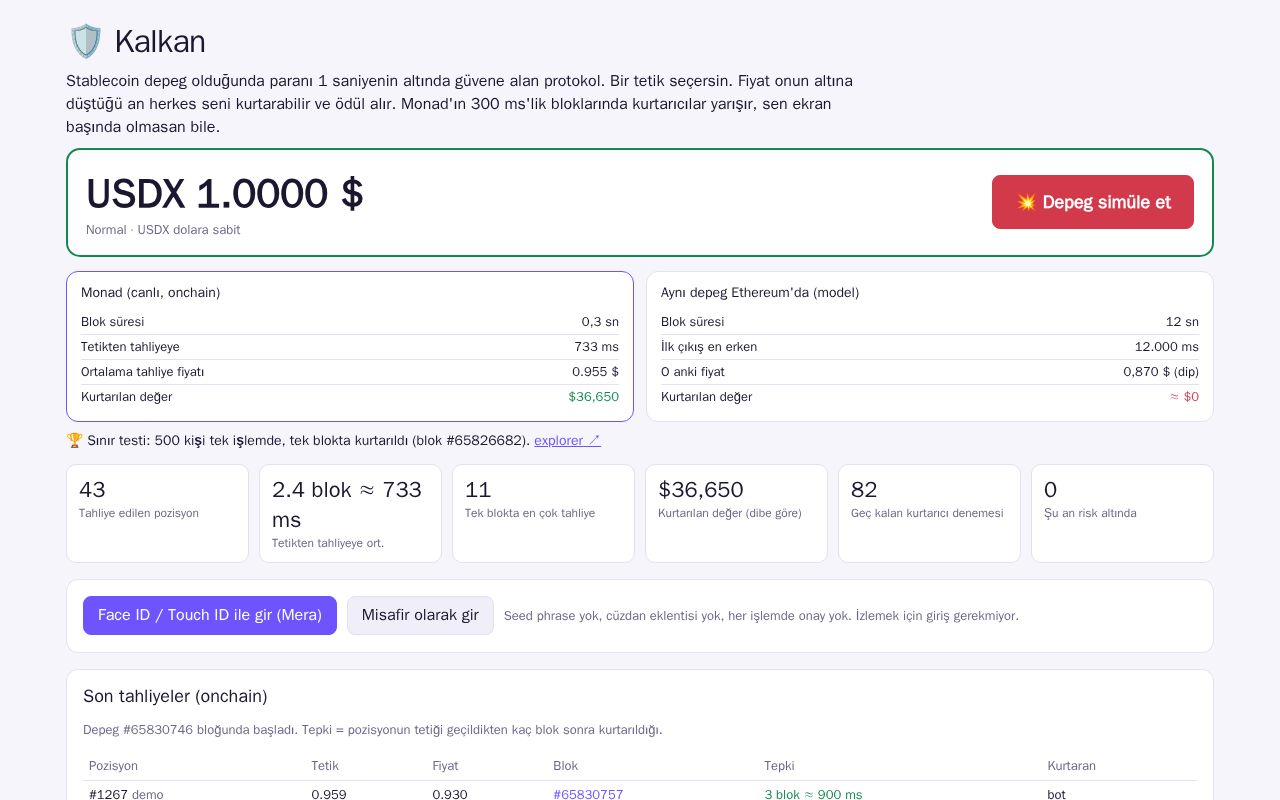This screenshot has height=800, width=1280.
Task: Click the Pozisyon column header
Action: pyautogui.click(x=113, y=766)
